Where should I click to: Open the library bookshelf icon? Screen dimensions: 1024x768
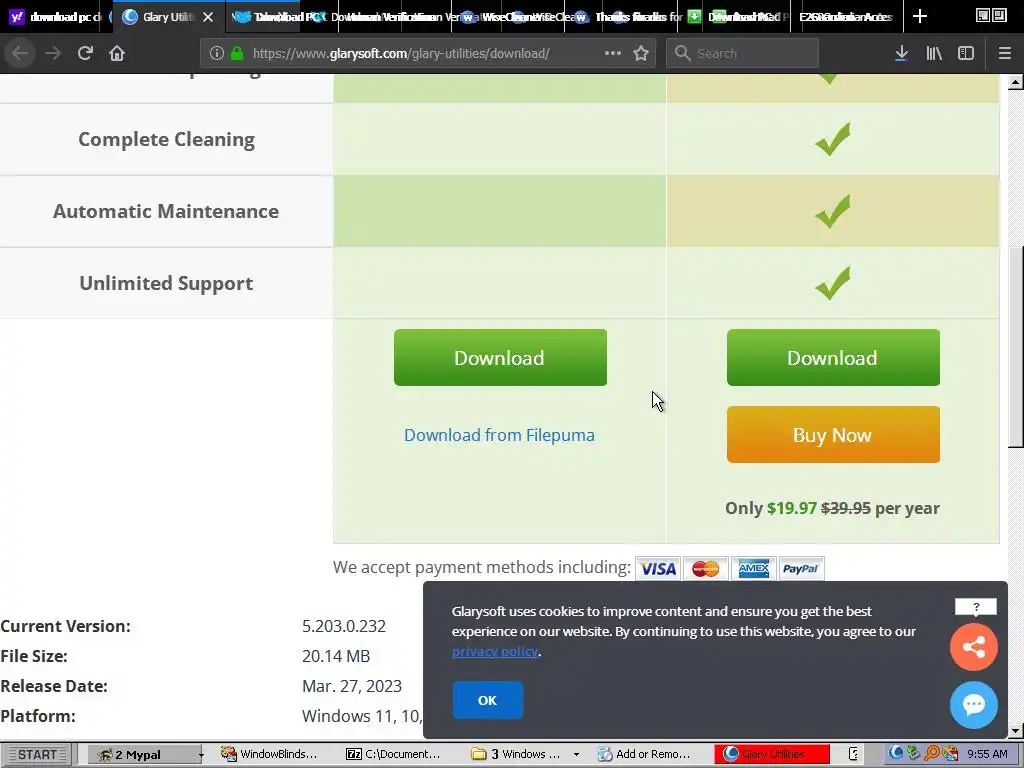(x=934, y=53)
